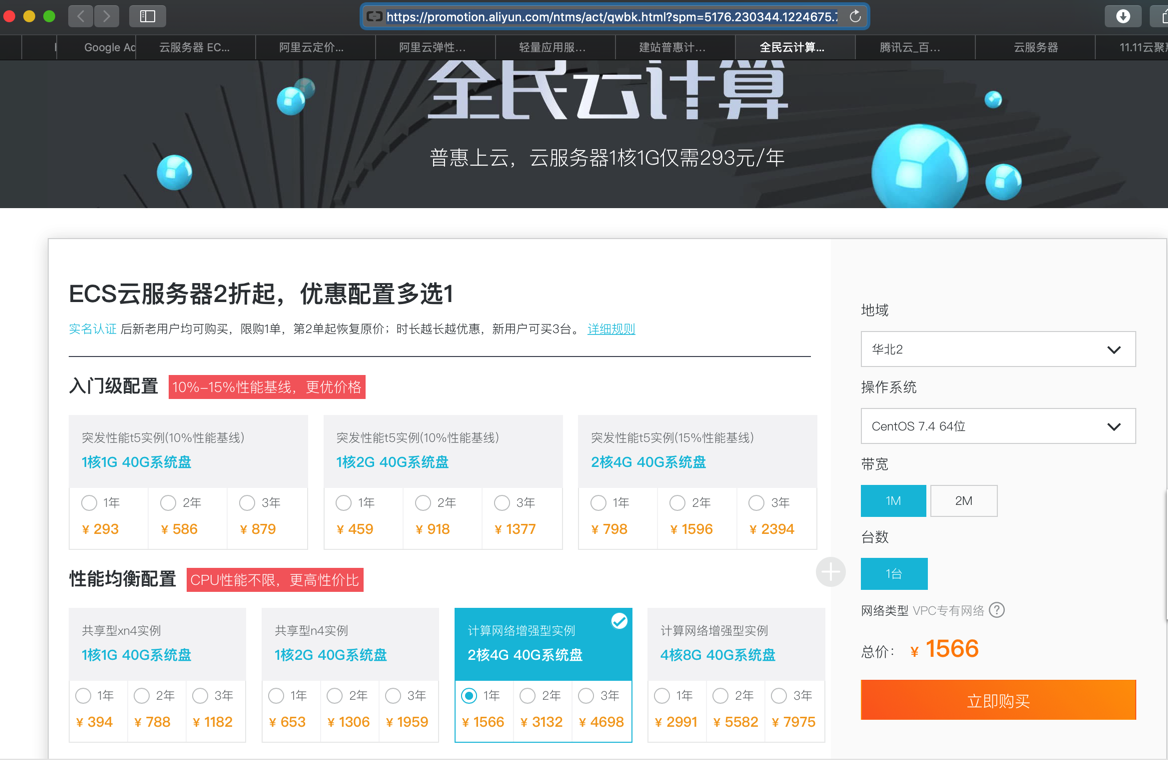
Task: Select 3年 for ¥1959 共享型n4 plan
Action: point(393,695)
